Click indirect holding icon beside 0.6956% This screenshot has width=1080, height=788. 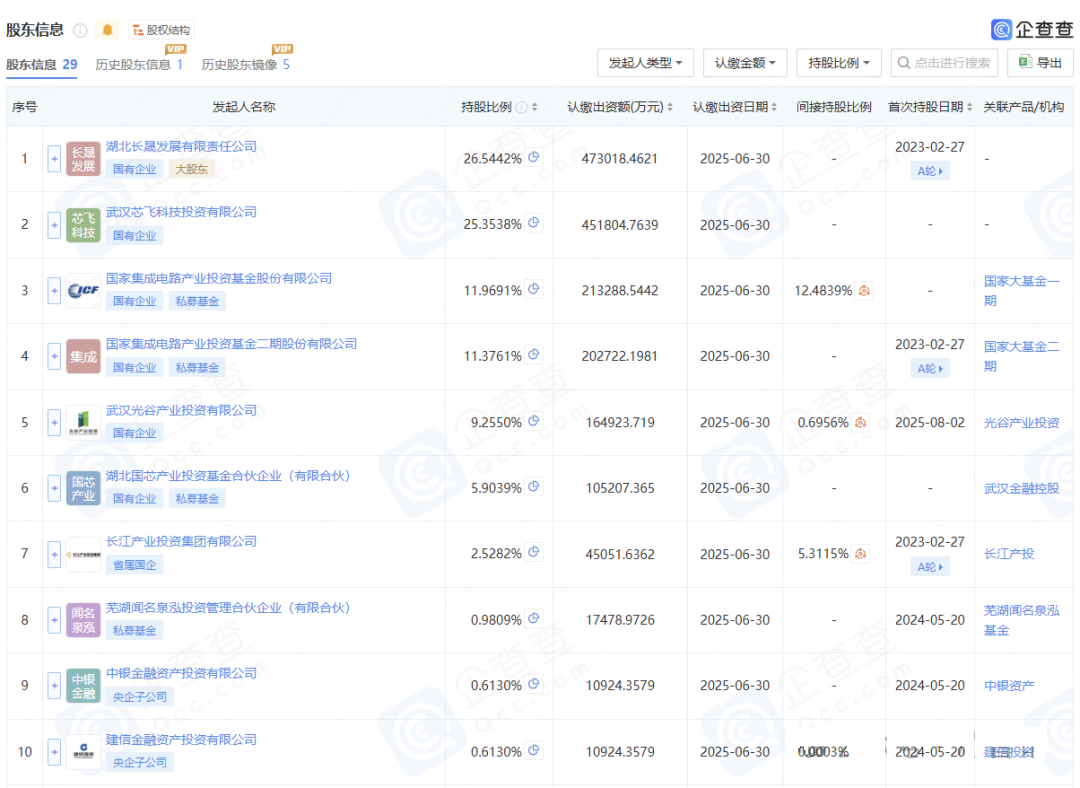(860, 422)
